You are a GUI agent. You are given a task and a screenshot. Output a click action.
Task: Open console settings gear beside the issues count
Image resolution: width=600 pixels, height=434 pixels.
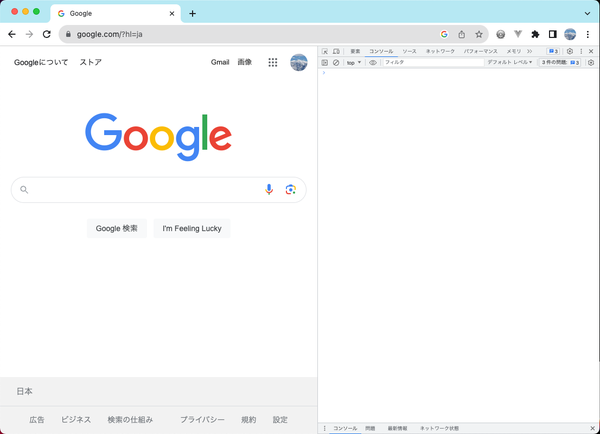591,62
